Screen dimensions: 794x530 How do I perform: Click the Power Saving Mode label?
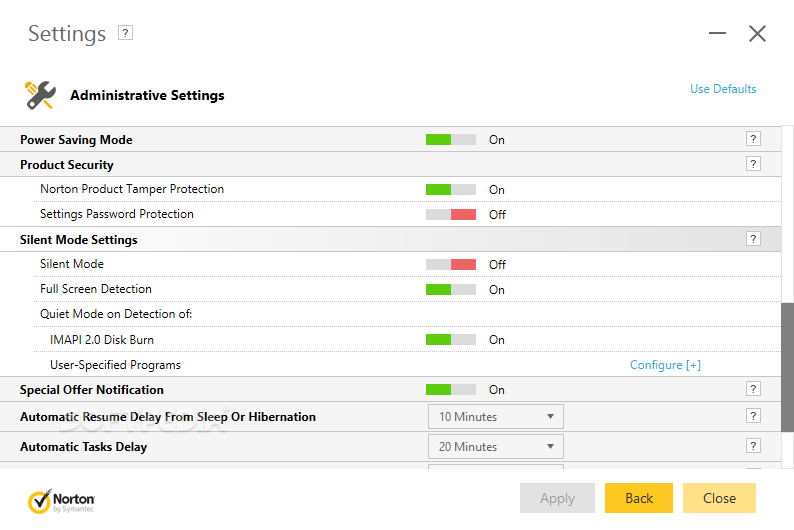[x=76, y=140]
